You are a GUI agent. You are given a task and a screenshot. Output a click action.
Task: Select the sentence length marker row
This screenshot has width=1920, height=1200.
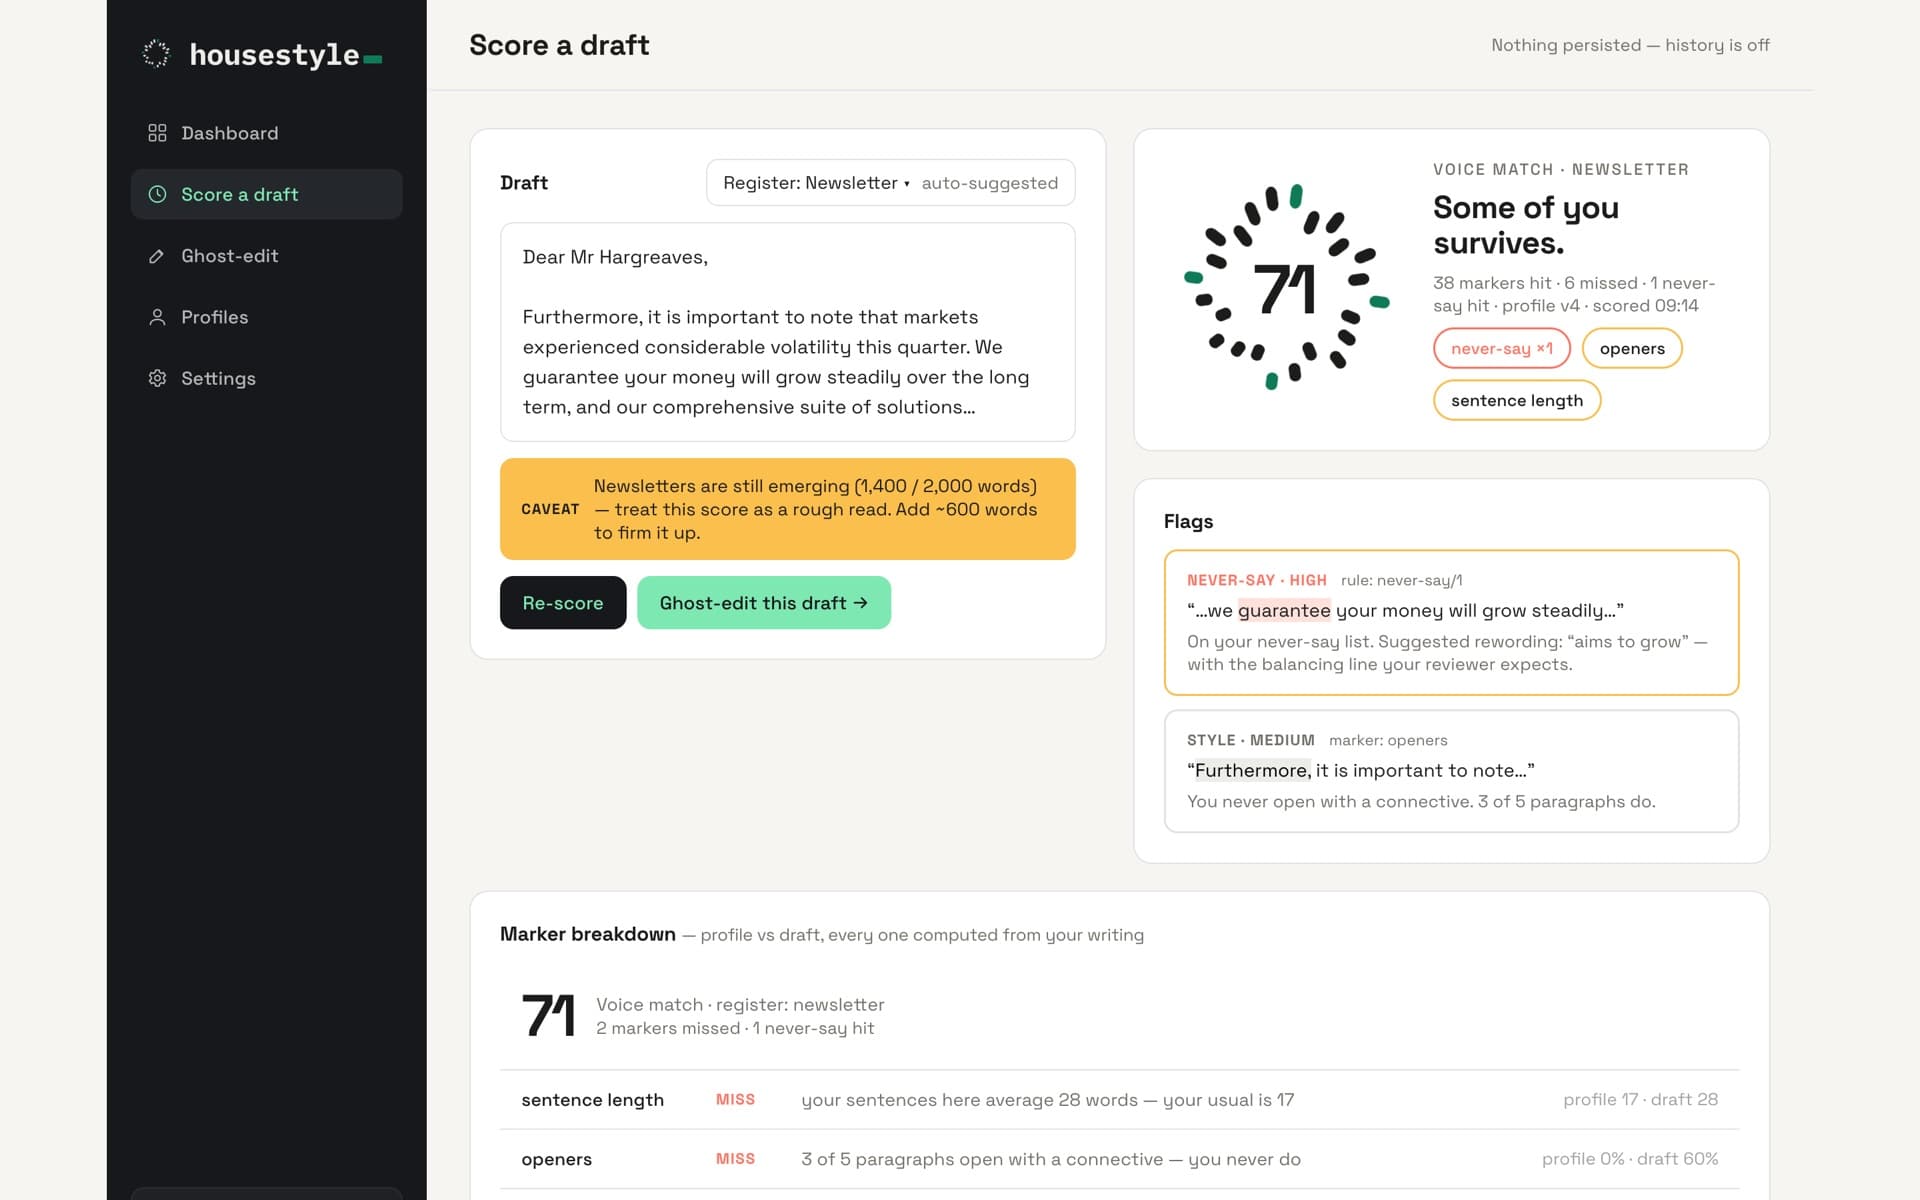(1119, 1100)
